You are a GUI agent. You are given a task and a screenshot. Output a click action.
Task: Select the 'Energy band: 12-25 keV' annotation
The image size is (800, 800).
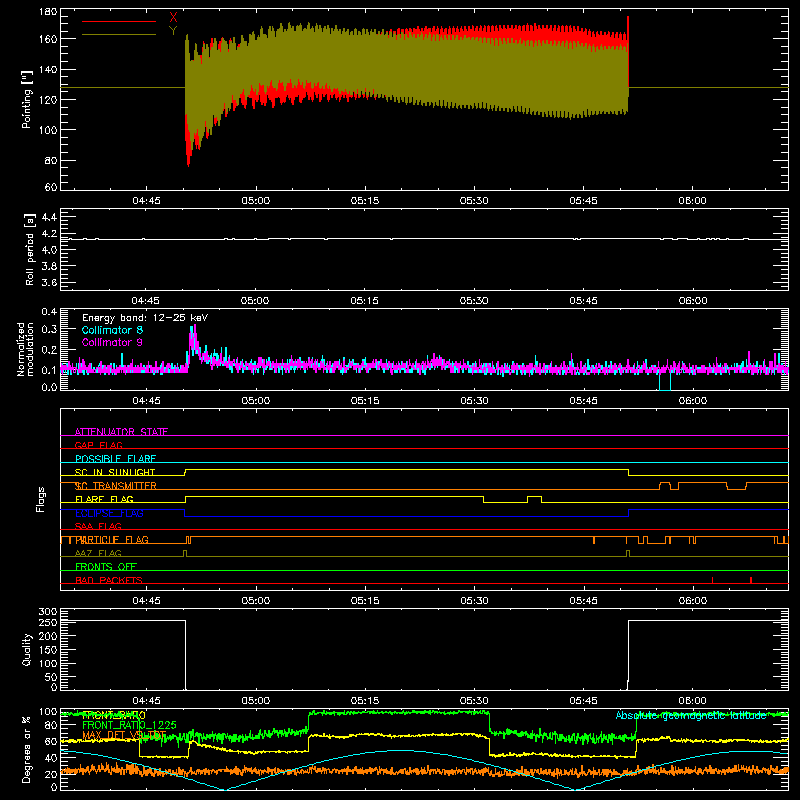point(145,318)
